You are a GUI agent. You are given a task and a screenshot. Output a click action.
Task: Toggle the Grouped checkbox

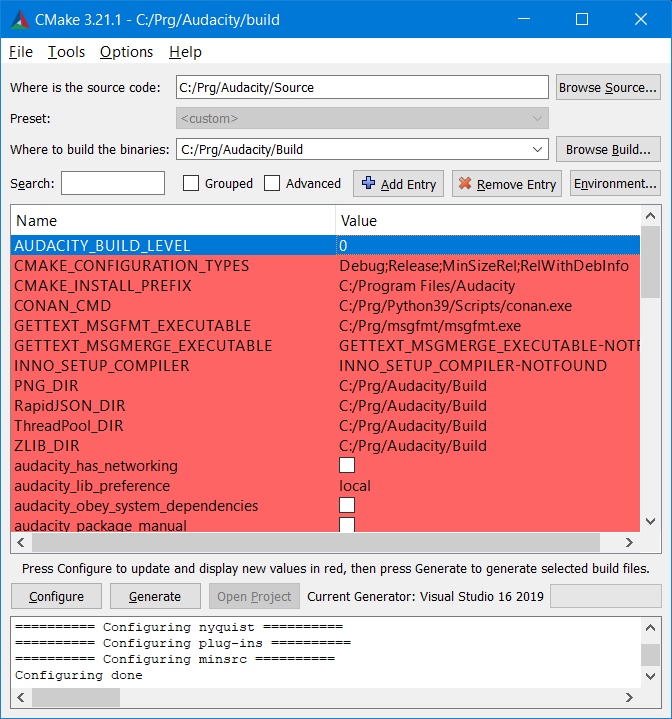[x=191, y=183]
